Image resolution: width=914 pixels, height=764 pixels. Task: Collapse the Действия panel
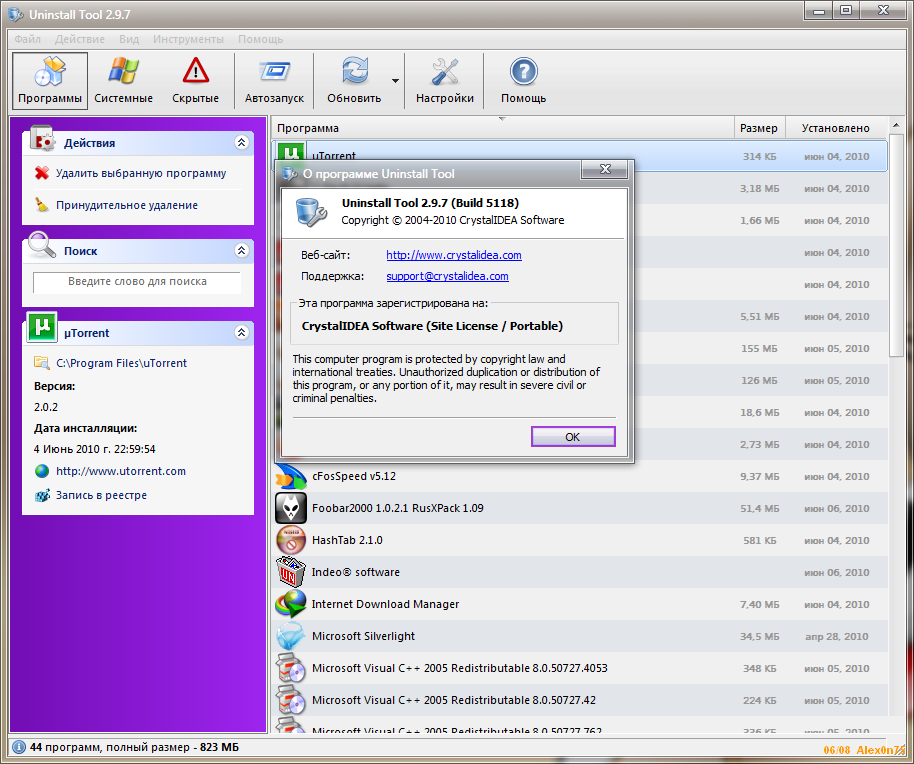pos(241,142)
